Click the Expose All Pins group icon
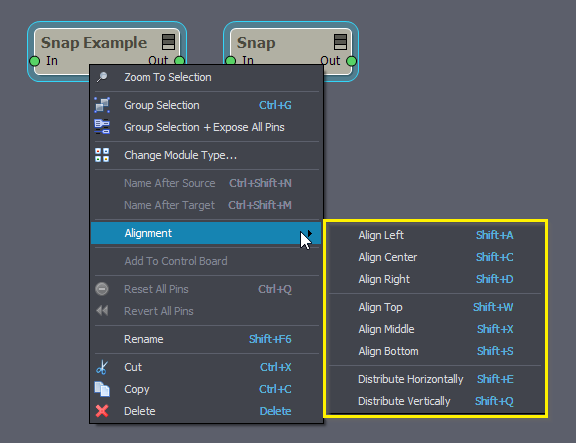The height and width of the screenshot is (443, 576). [102, 127]
